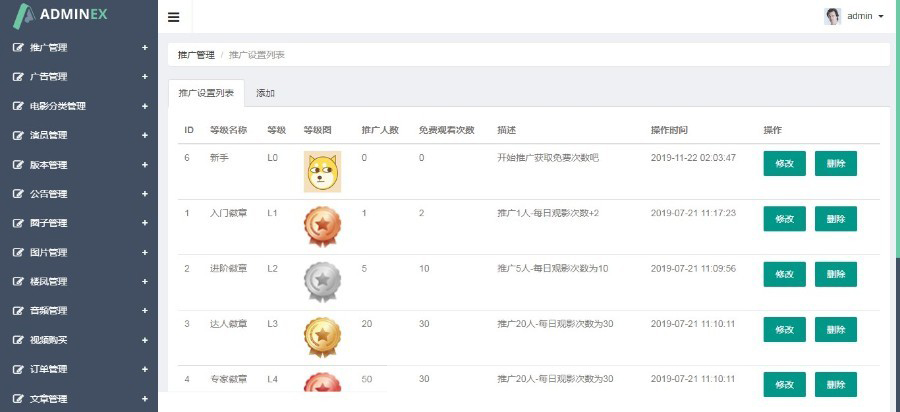900x412 pixels.
Task: Click timestamp 2019-11-22 02:03:47
Action: point(693,158)
